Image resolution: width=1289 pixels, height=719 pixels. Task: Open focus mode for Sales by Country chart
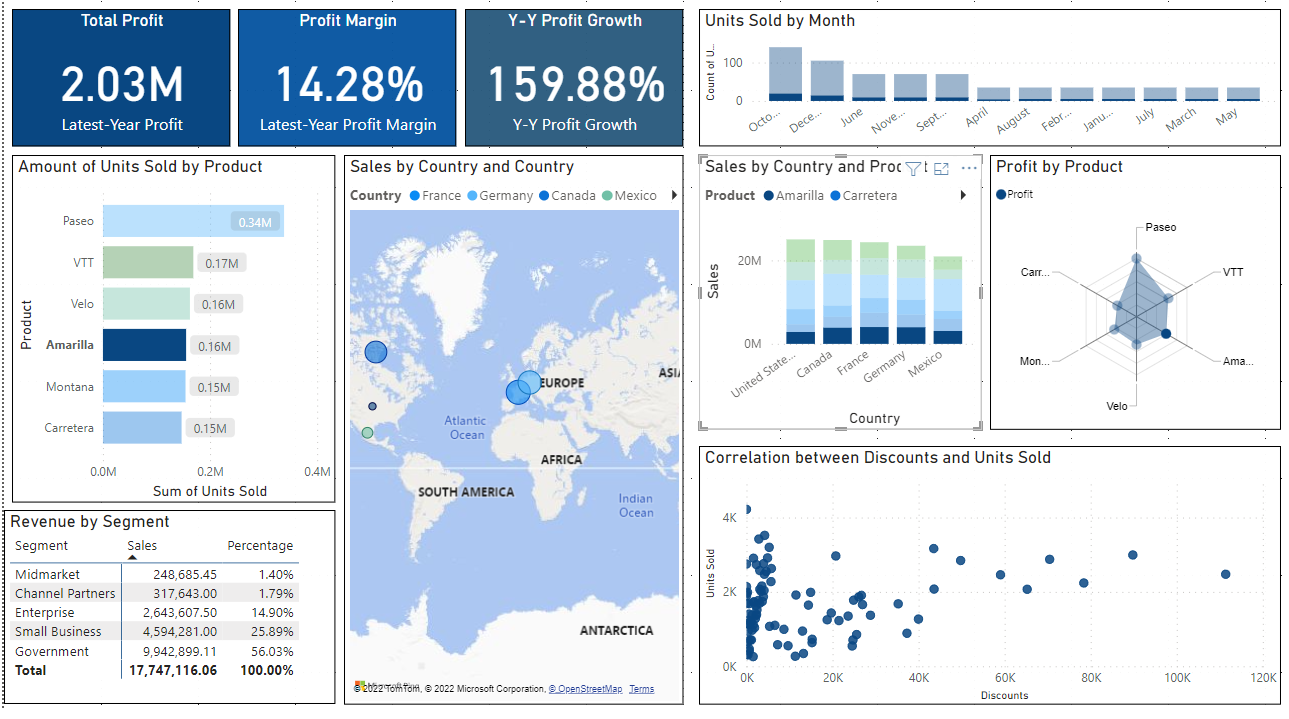click(941, 169)
